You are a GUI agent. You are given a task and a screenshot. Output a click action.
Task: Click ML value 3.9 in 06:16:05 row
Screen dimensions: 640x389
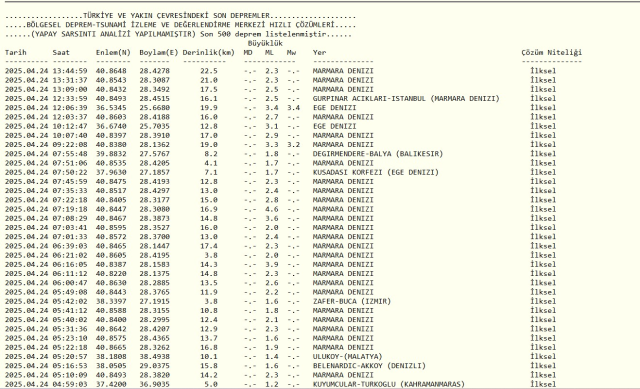tap(271, 265)
